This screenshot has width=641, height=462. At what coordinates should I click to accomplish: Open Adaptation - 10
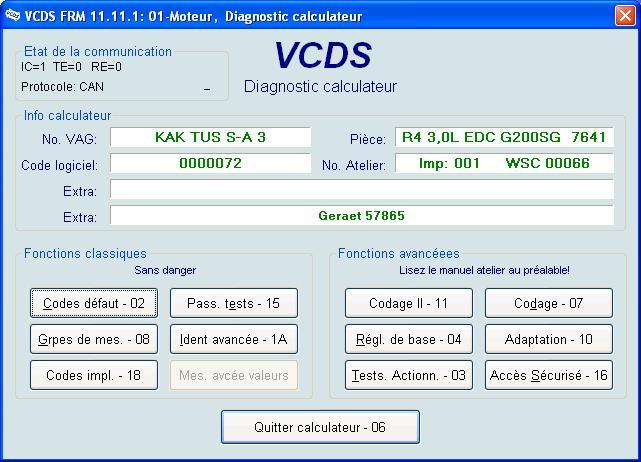tap(549, 339)
